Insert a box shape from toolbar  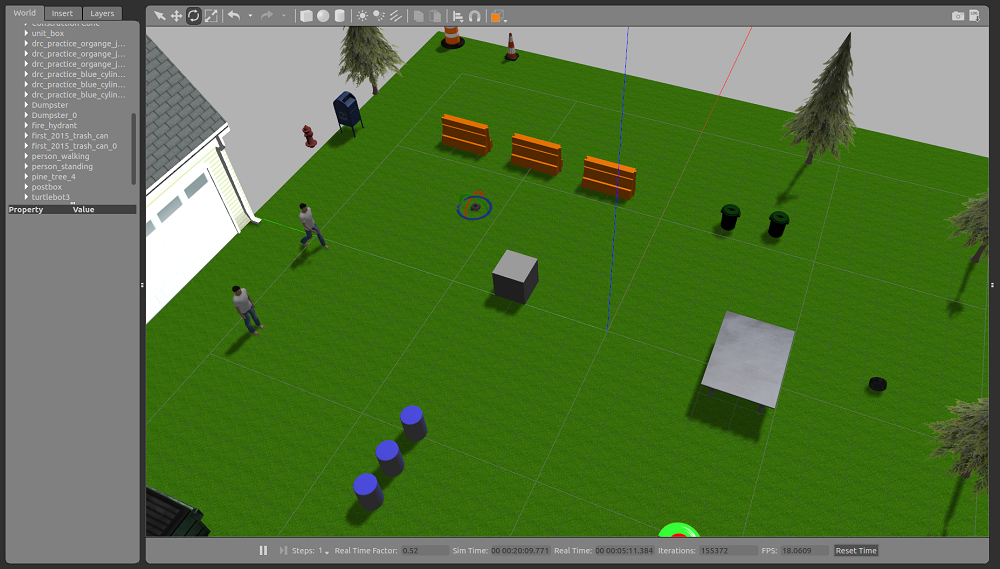tap(307, 16)
